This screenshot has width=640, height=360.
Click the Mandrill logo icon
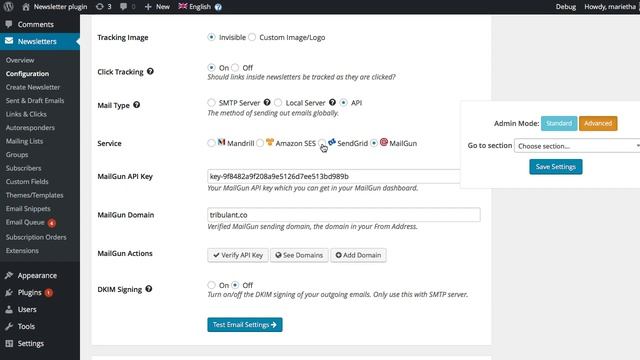[x=221, y=142]
